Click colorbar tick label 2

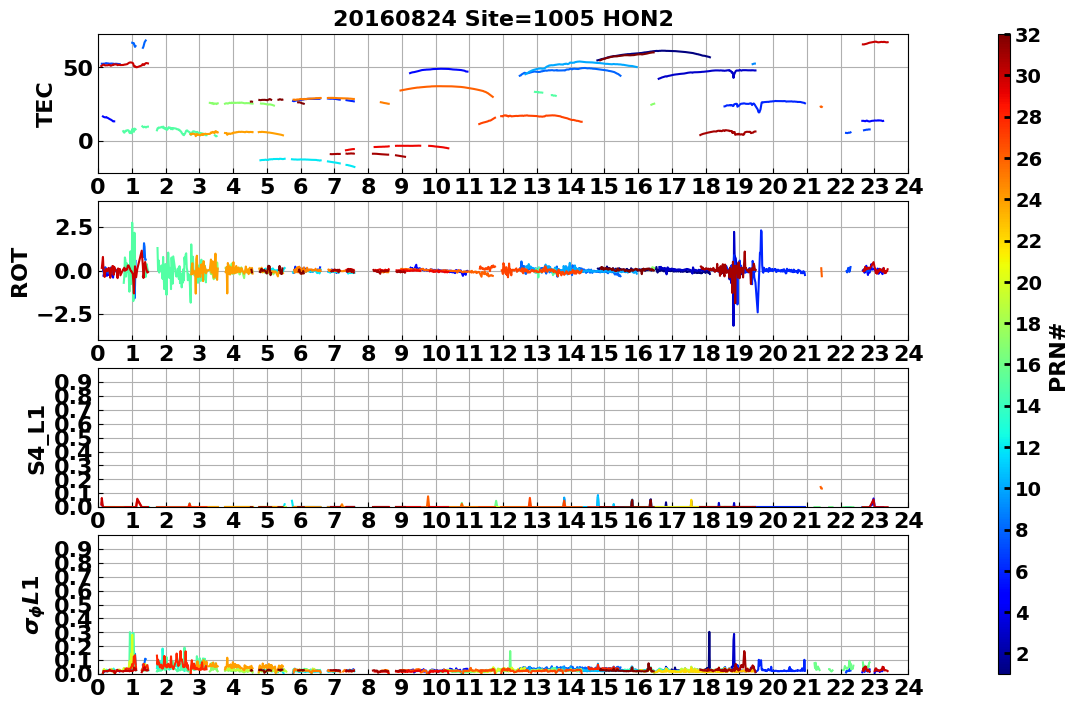pyautogui.click(x=1021, y=653)
